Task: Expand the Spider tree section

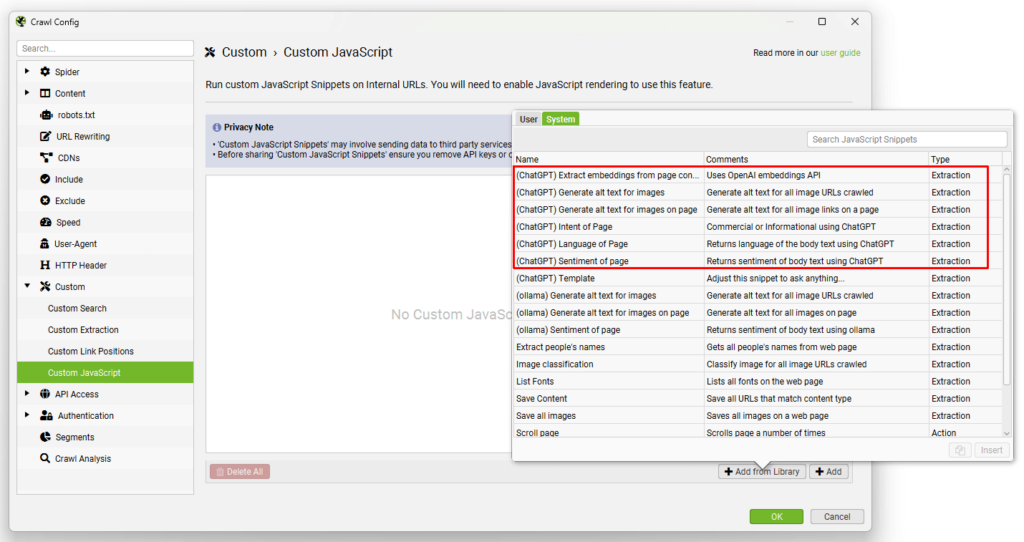Action: coord(28,72)
